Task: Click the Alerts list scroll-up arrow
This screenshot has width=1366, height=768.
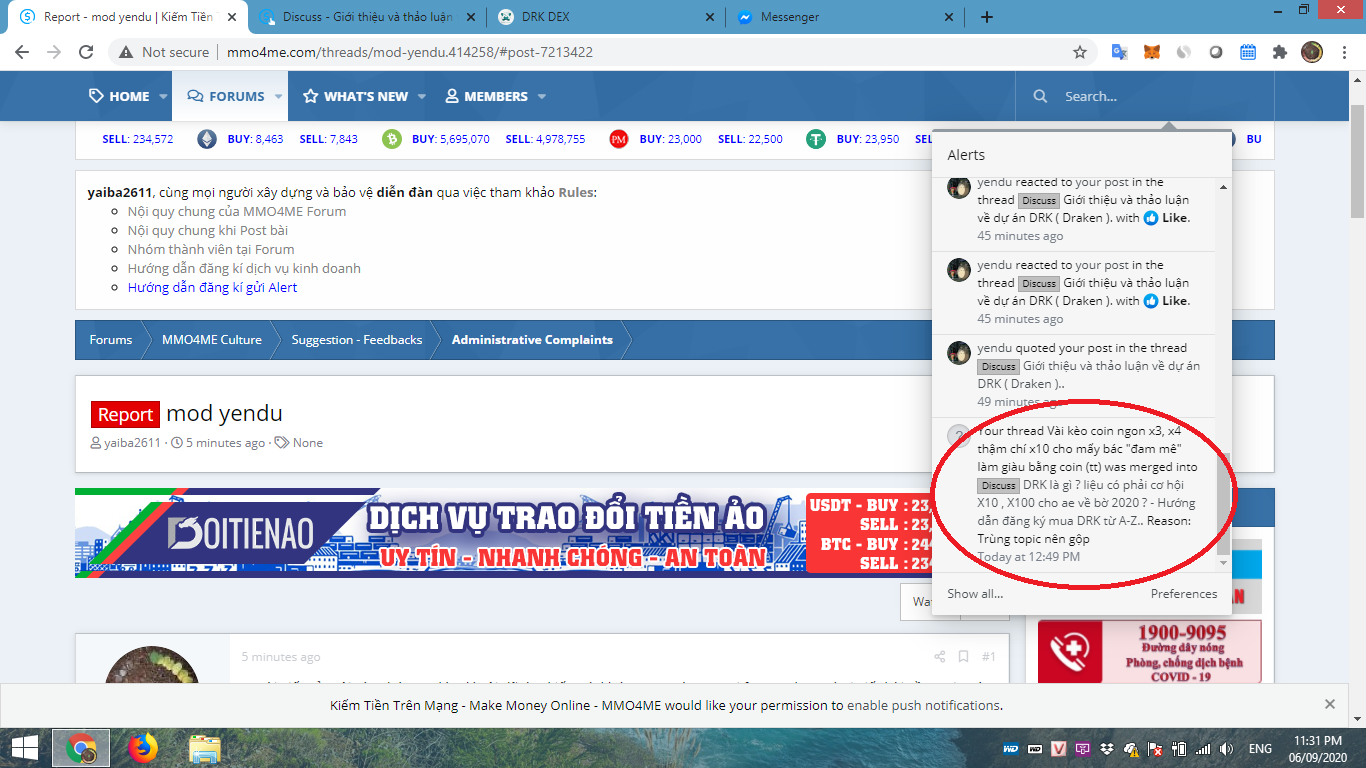Action: point(1223,186)
